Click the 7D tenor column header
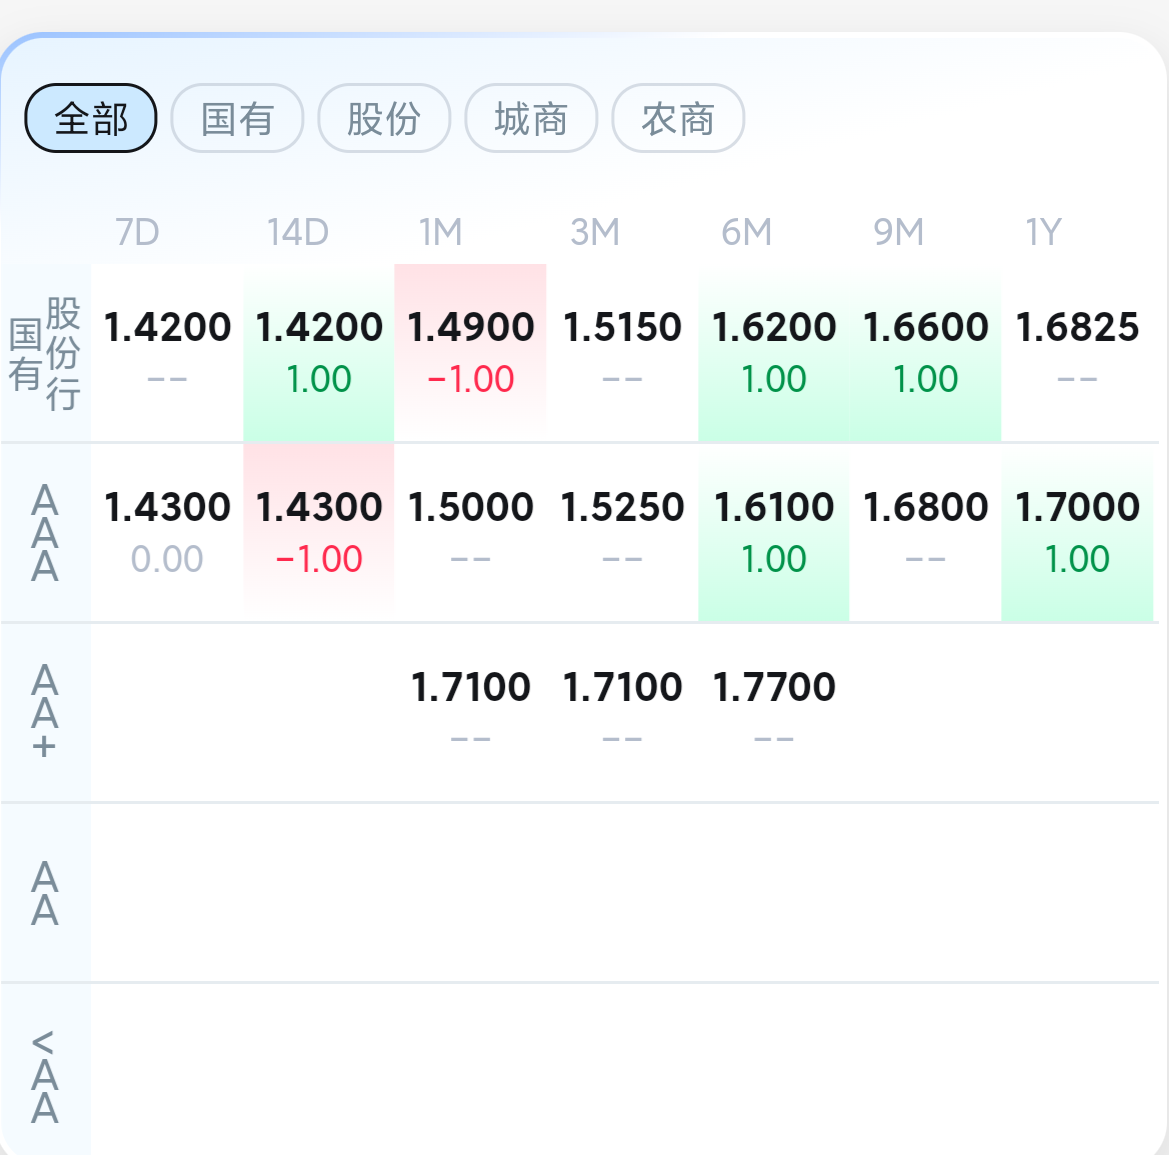The width and height of the screenshot is (1169, 1155). [x=138, y=233]
